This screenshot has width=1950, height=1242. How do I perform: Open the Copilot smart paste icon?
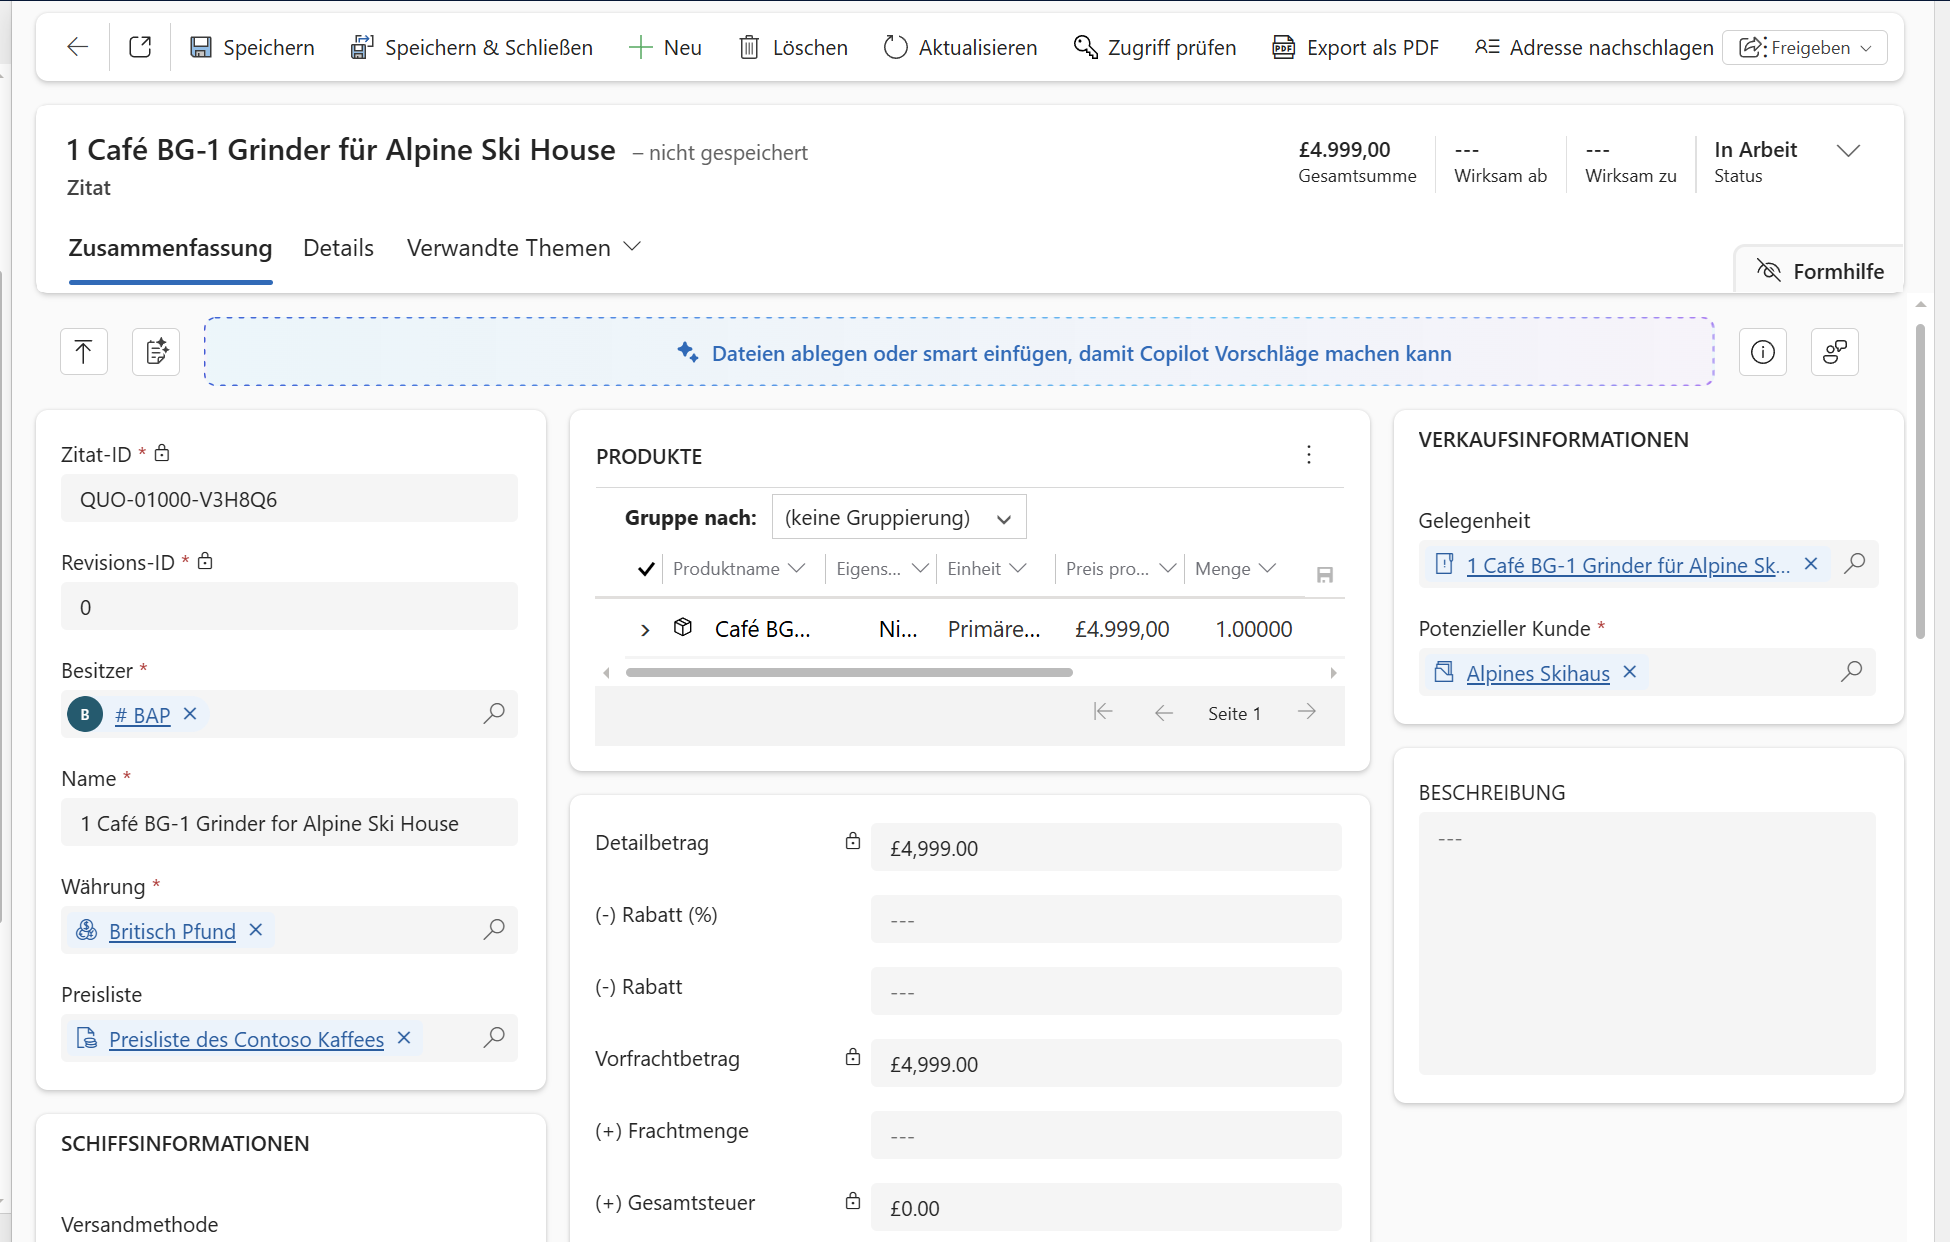[156, 352]
